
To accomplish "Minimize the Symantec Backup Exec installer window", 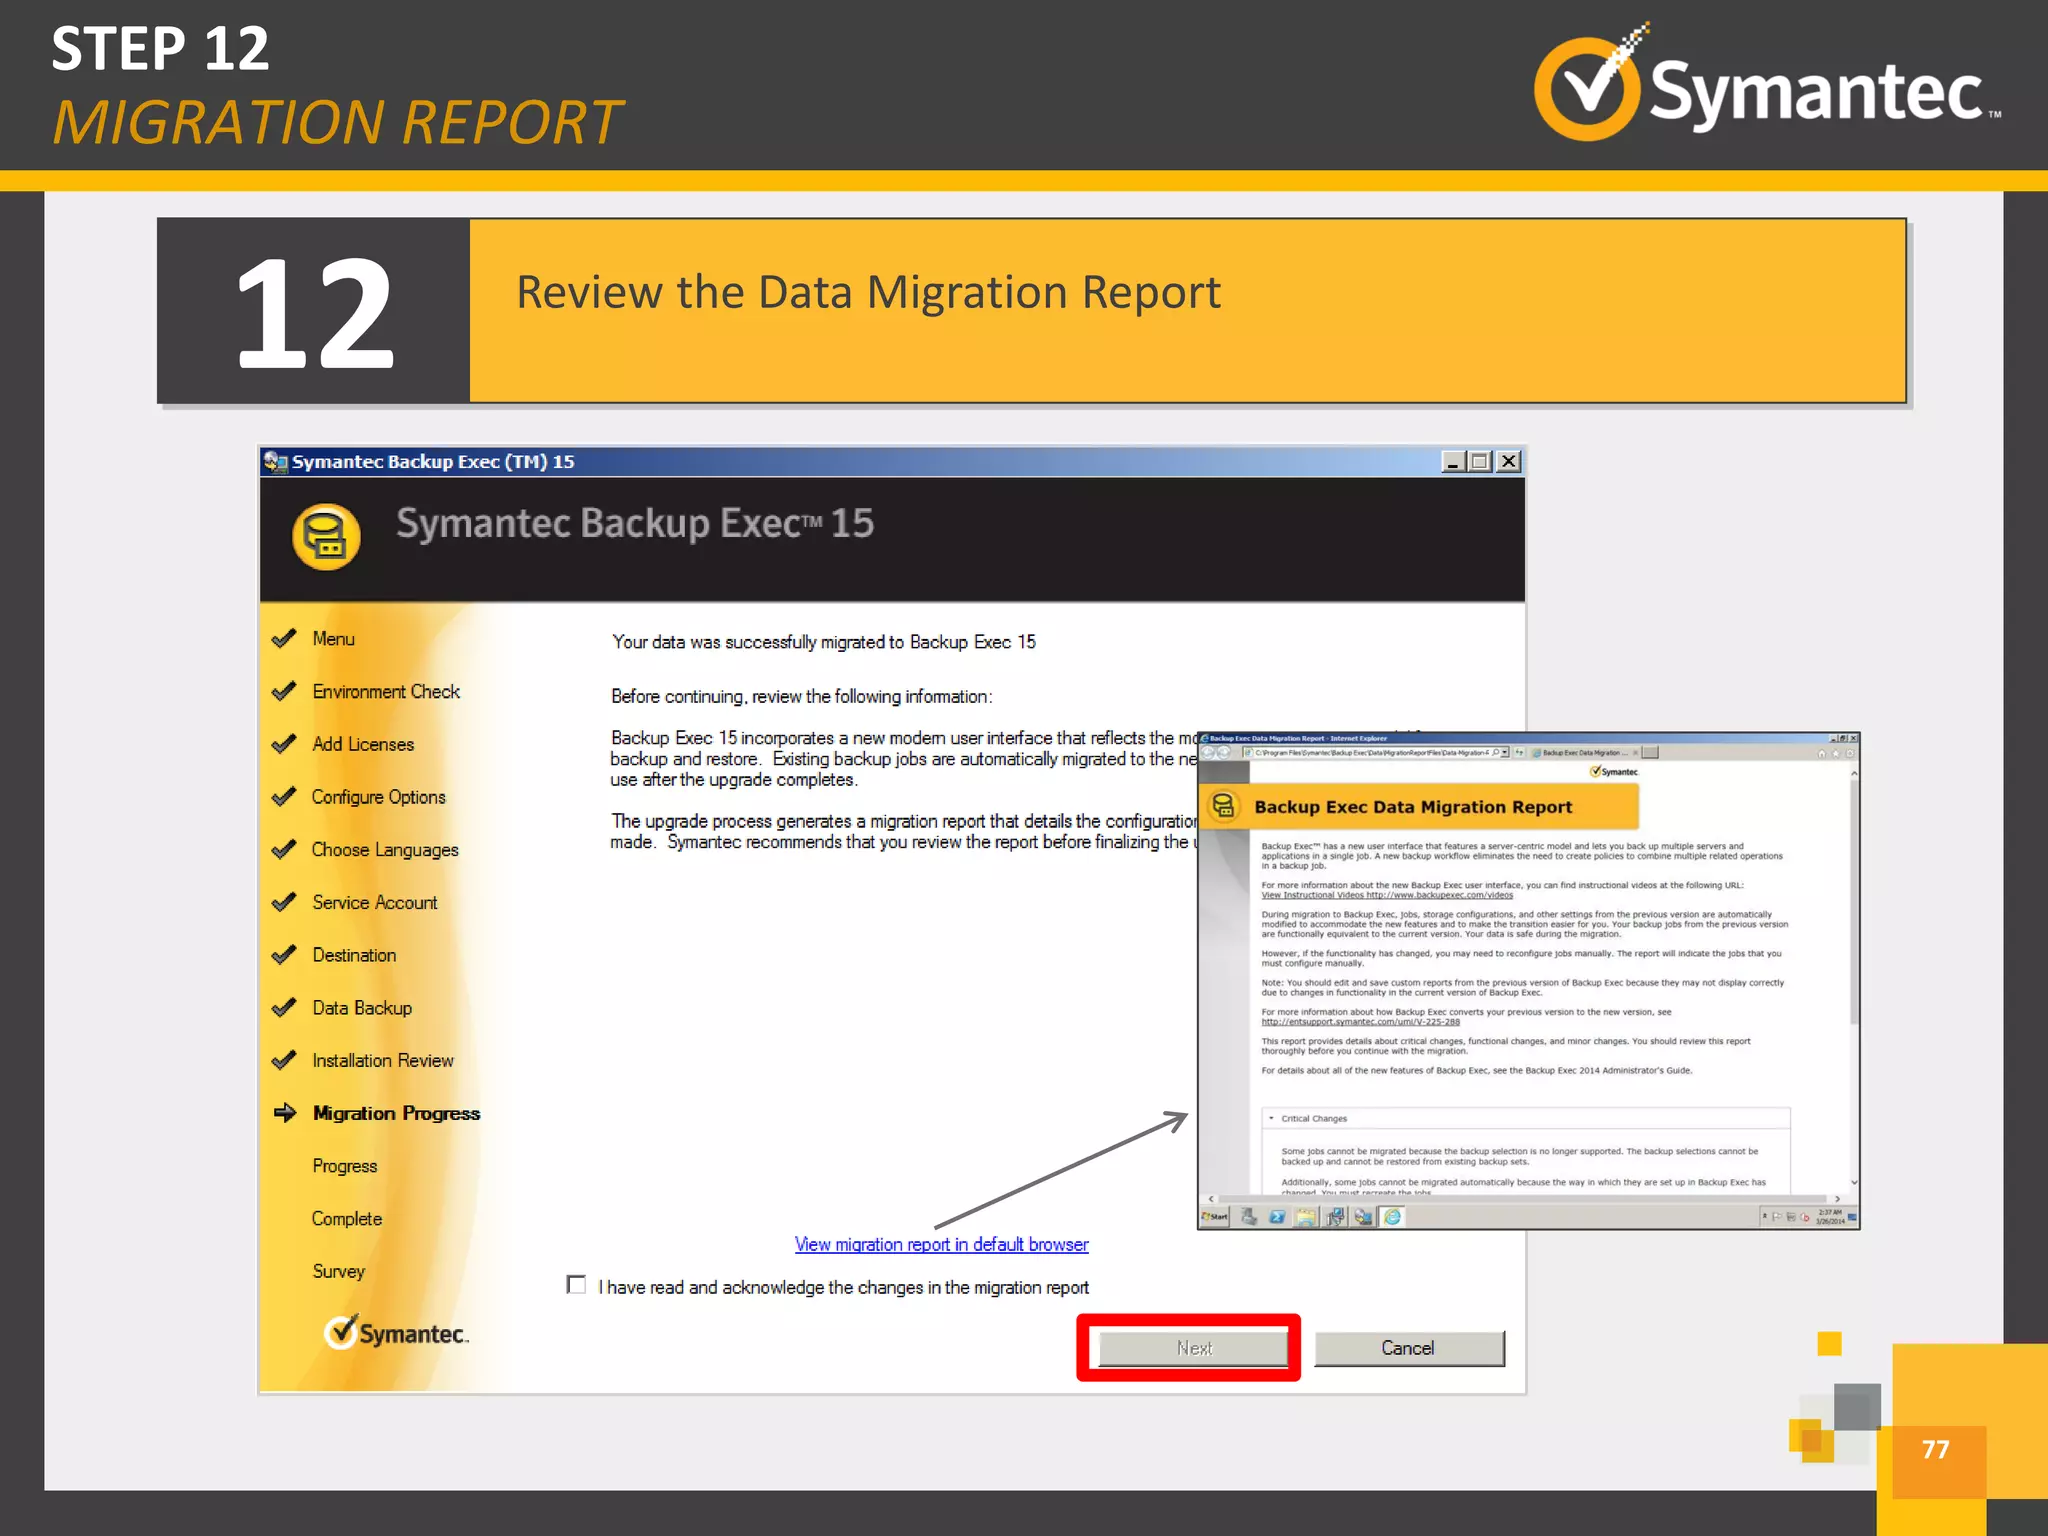I will [x=1453, y=461].
